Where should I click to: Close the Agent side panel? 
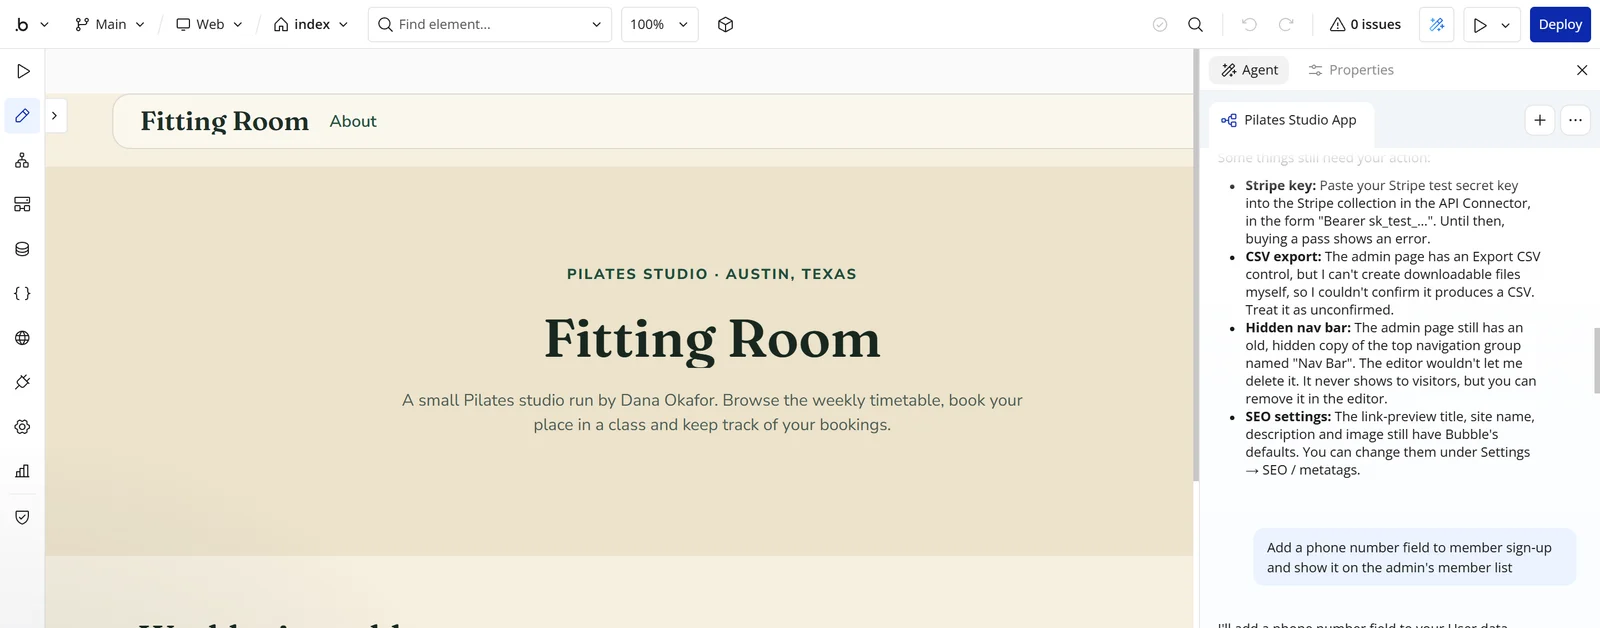point(1582,70)
